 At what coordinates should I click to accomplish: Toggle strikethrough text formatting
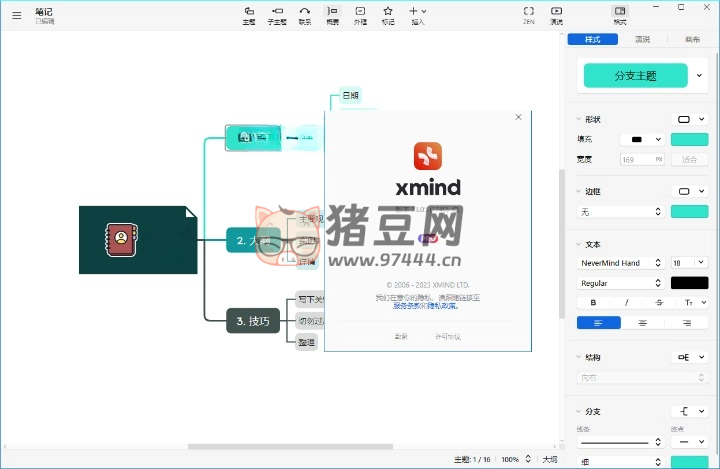point(658,302)
